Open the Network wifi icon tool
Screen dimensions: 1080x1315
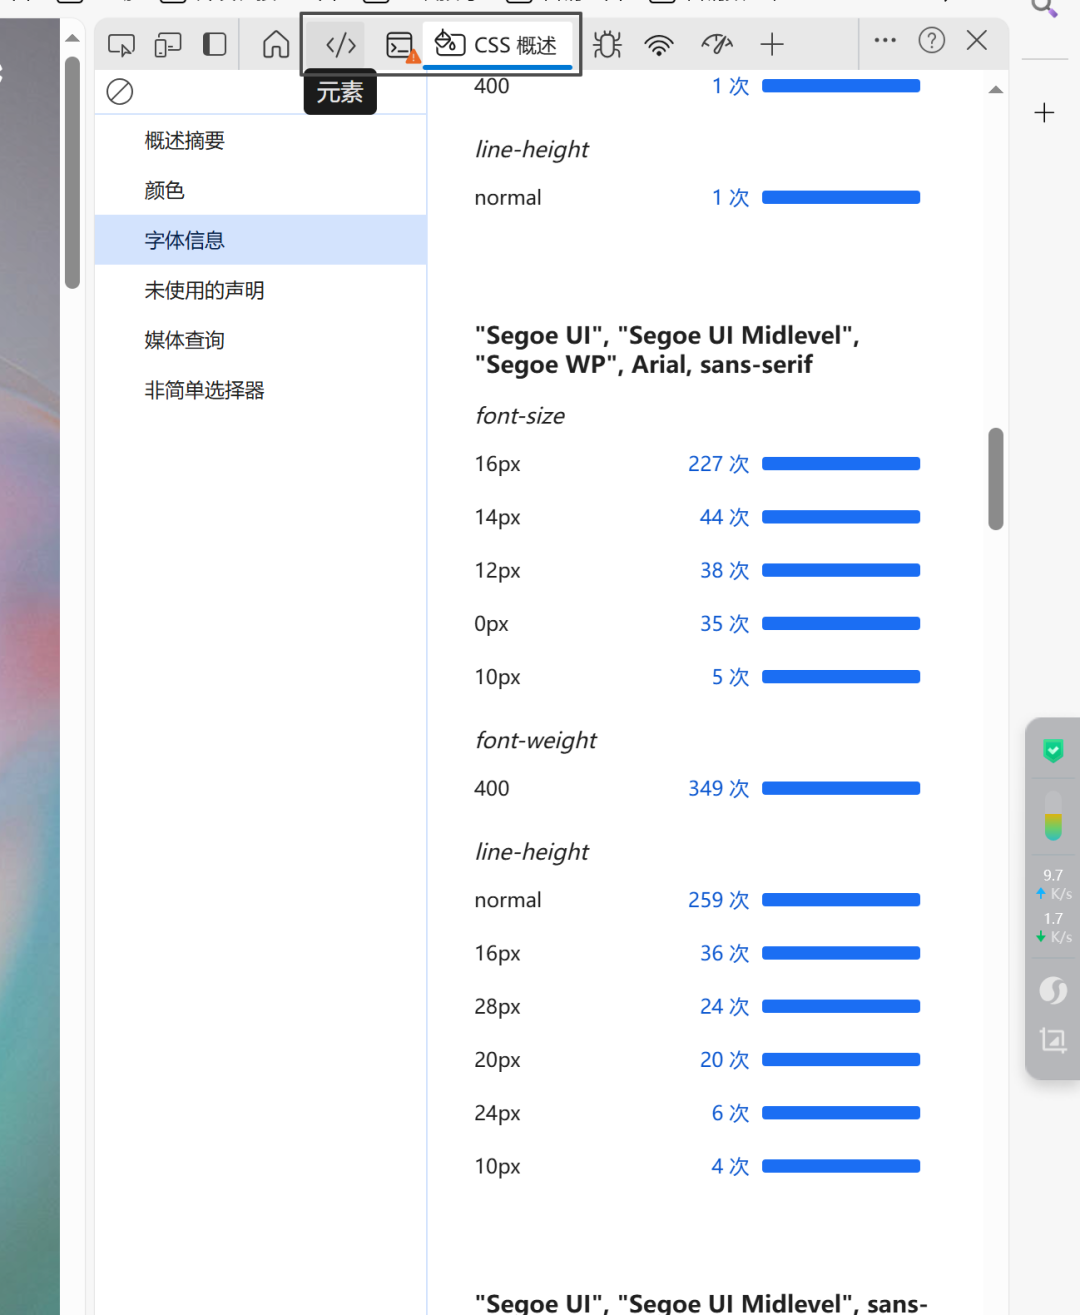tap(659, 45)
